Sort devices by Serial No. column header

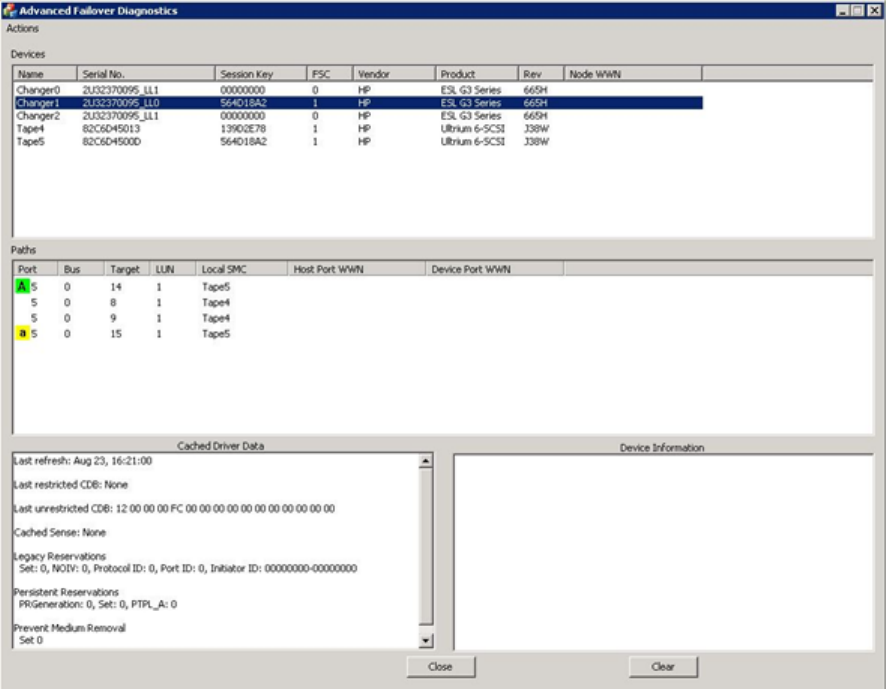[146, 74]
